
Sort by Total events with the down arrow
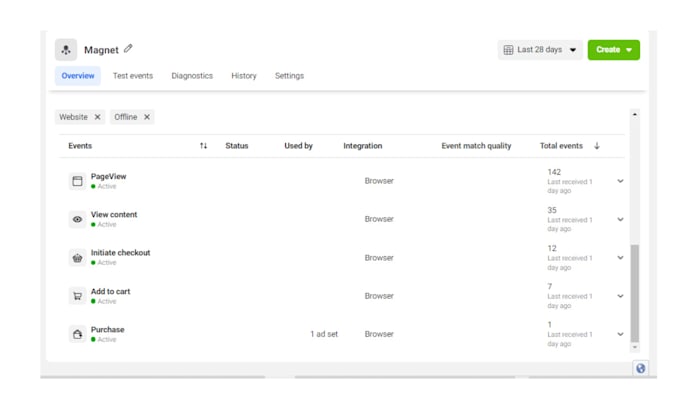point(597,146)
